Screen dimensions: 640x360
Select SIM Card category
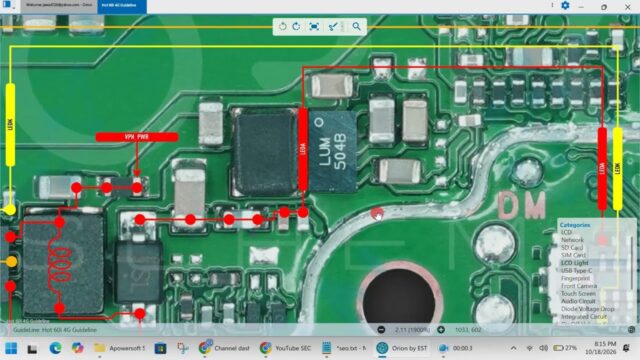pos(573,255)
